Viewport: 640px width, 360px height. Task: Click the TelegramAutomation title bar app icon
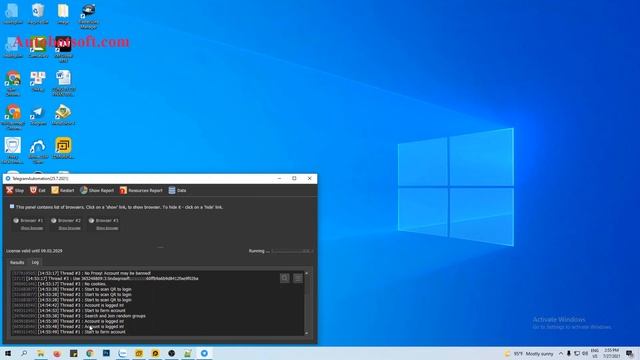point(8,178)
